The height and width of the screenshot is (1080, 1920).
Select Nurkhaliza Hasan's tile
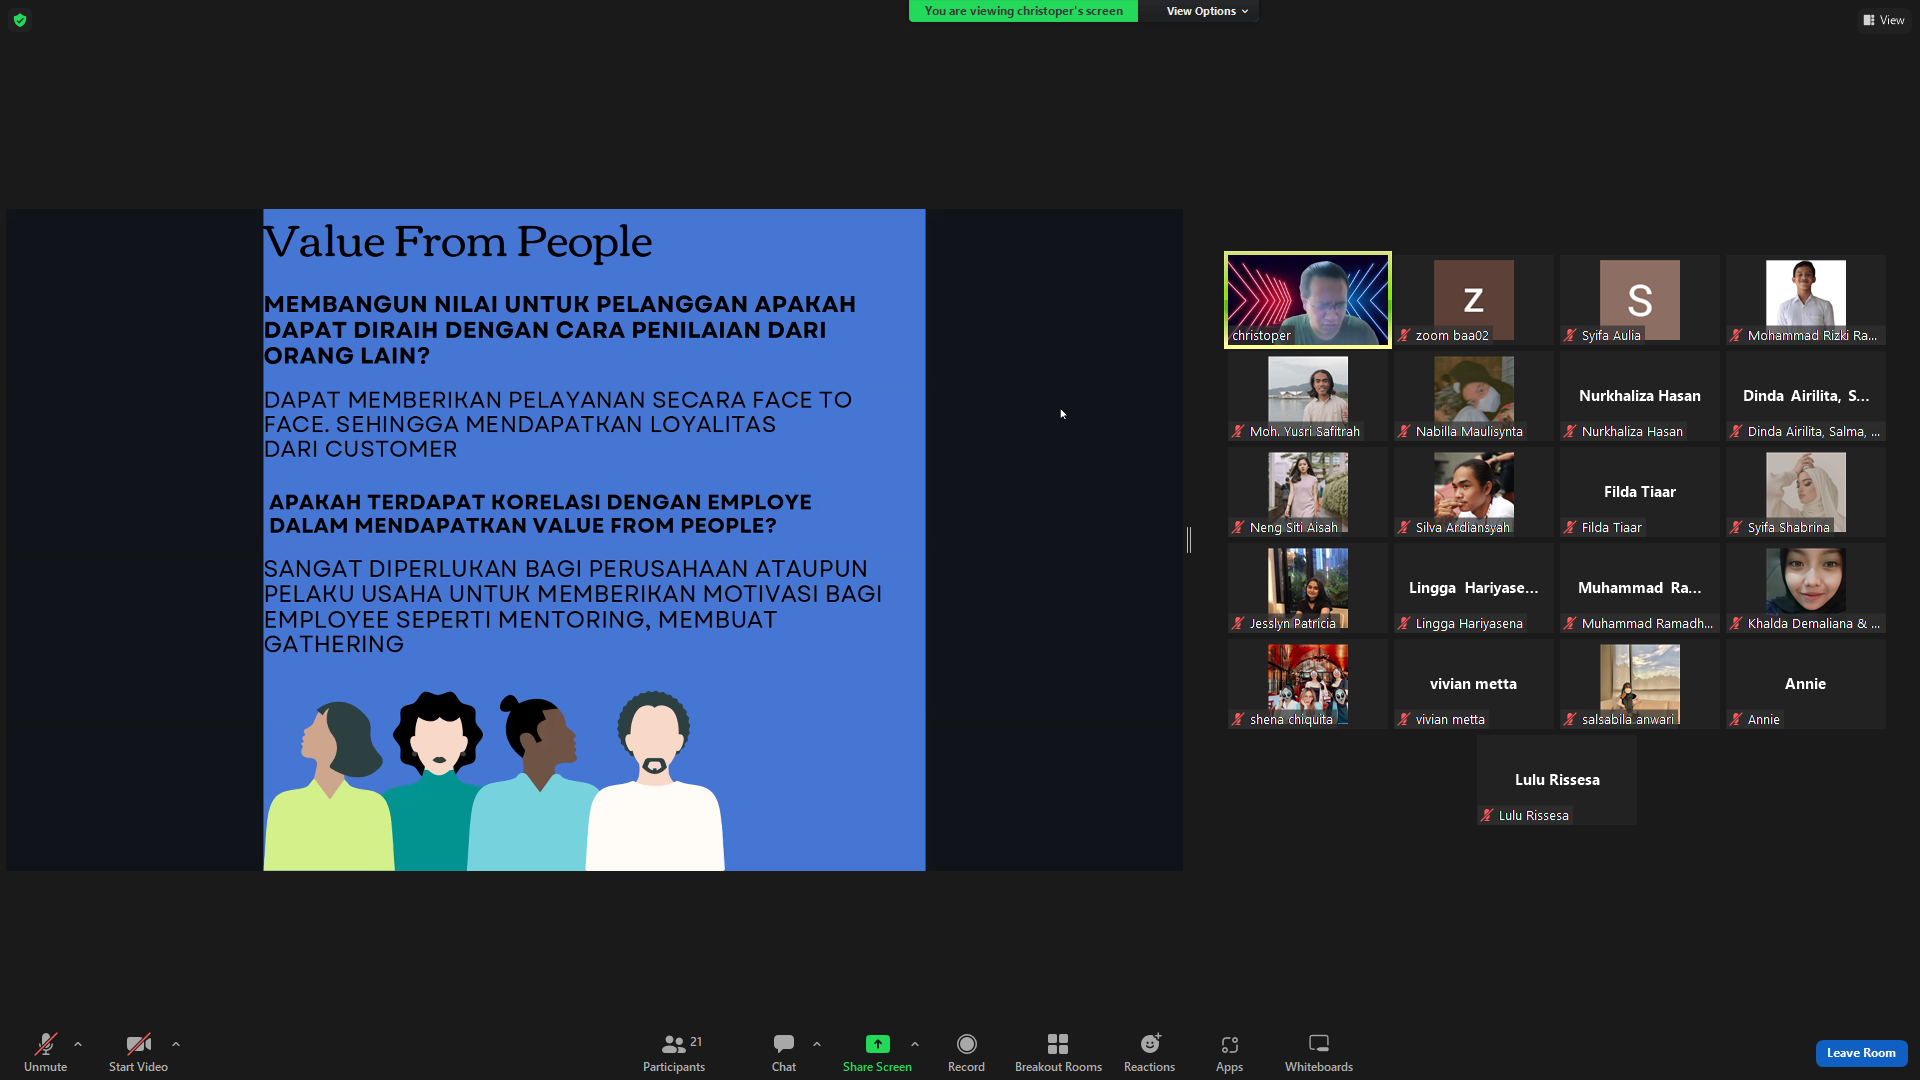point(1640,396)
